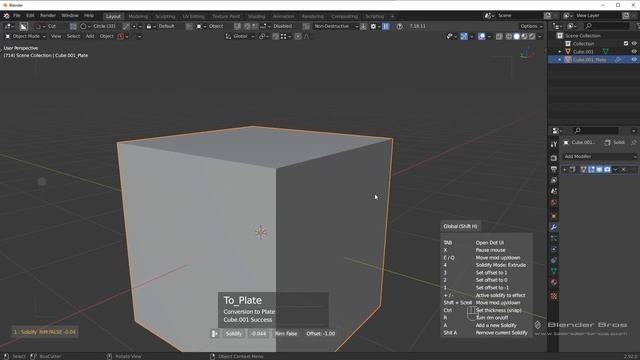
Task: Switch to the Sculpting workspace tab
Action: click(165, 16)
